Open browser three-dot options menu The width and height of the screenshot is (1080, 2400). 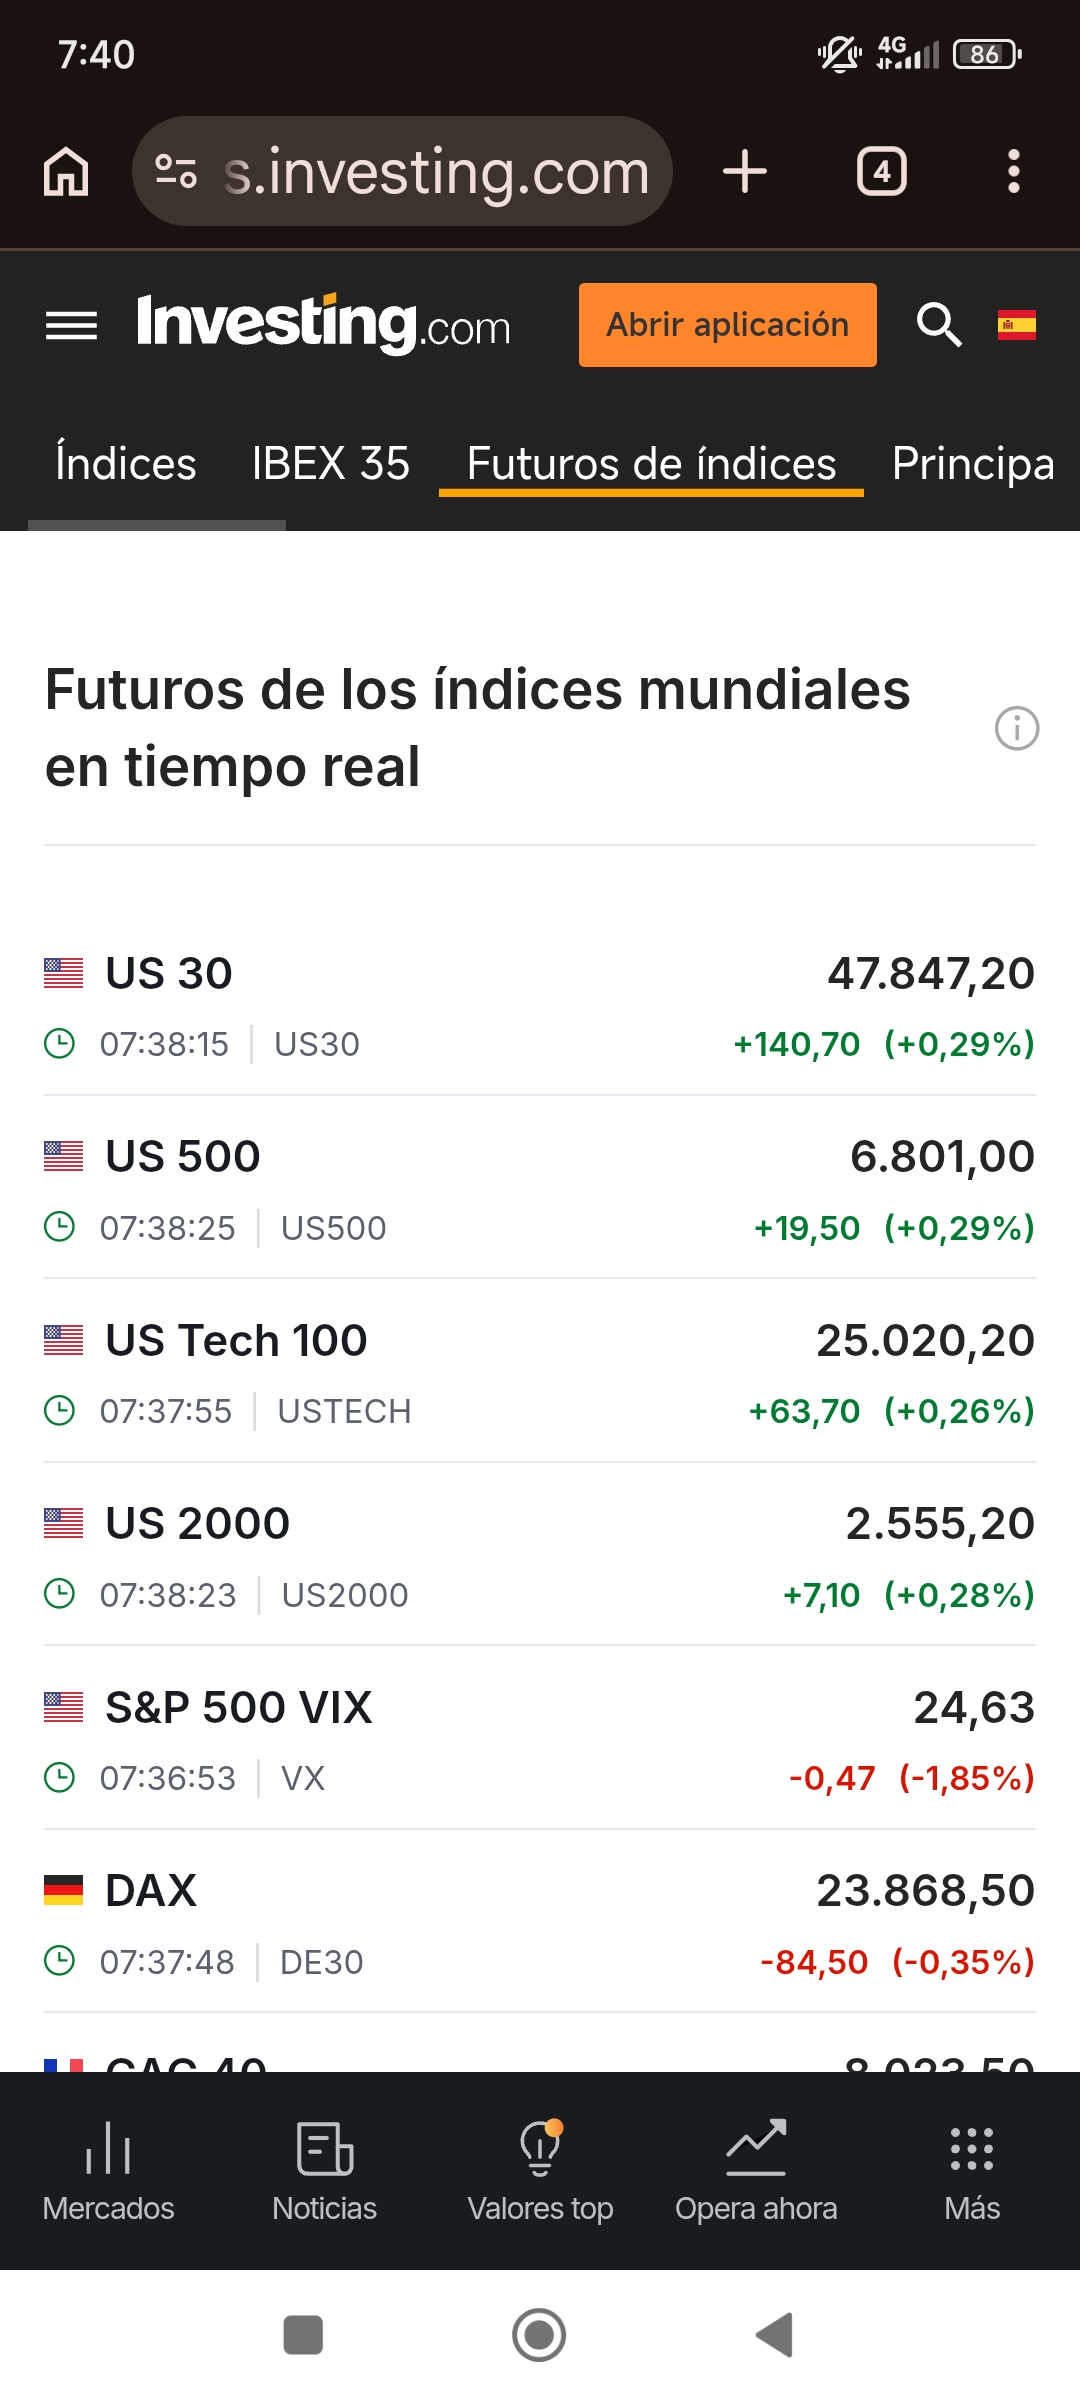pyautogui.click(x=1013, y=171)
